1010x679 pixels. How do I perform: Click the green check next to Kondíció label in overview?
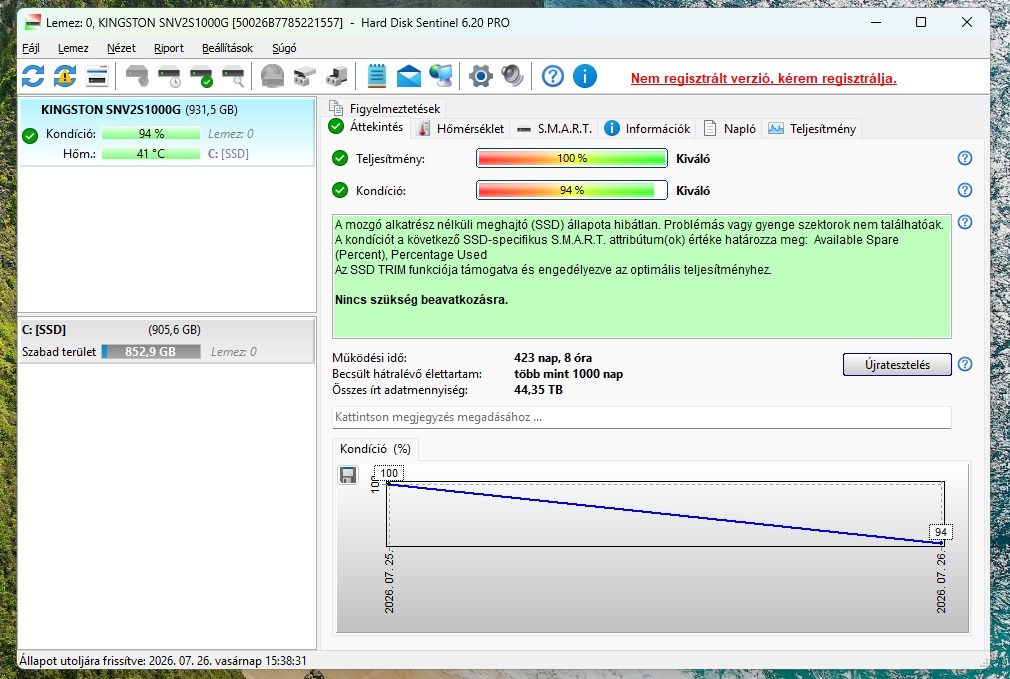pyautogui.click(x=339, y=191)
